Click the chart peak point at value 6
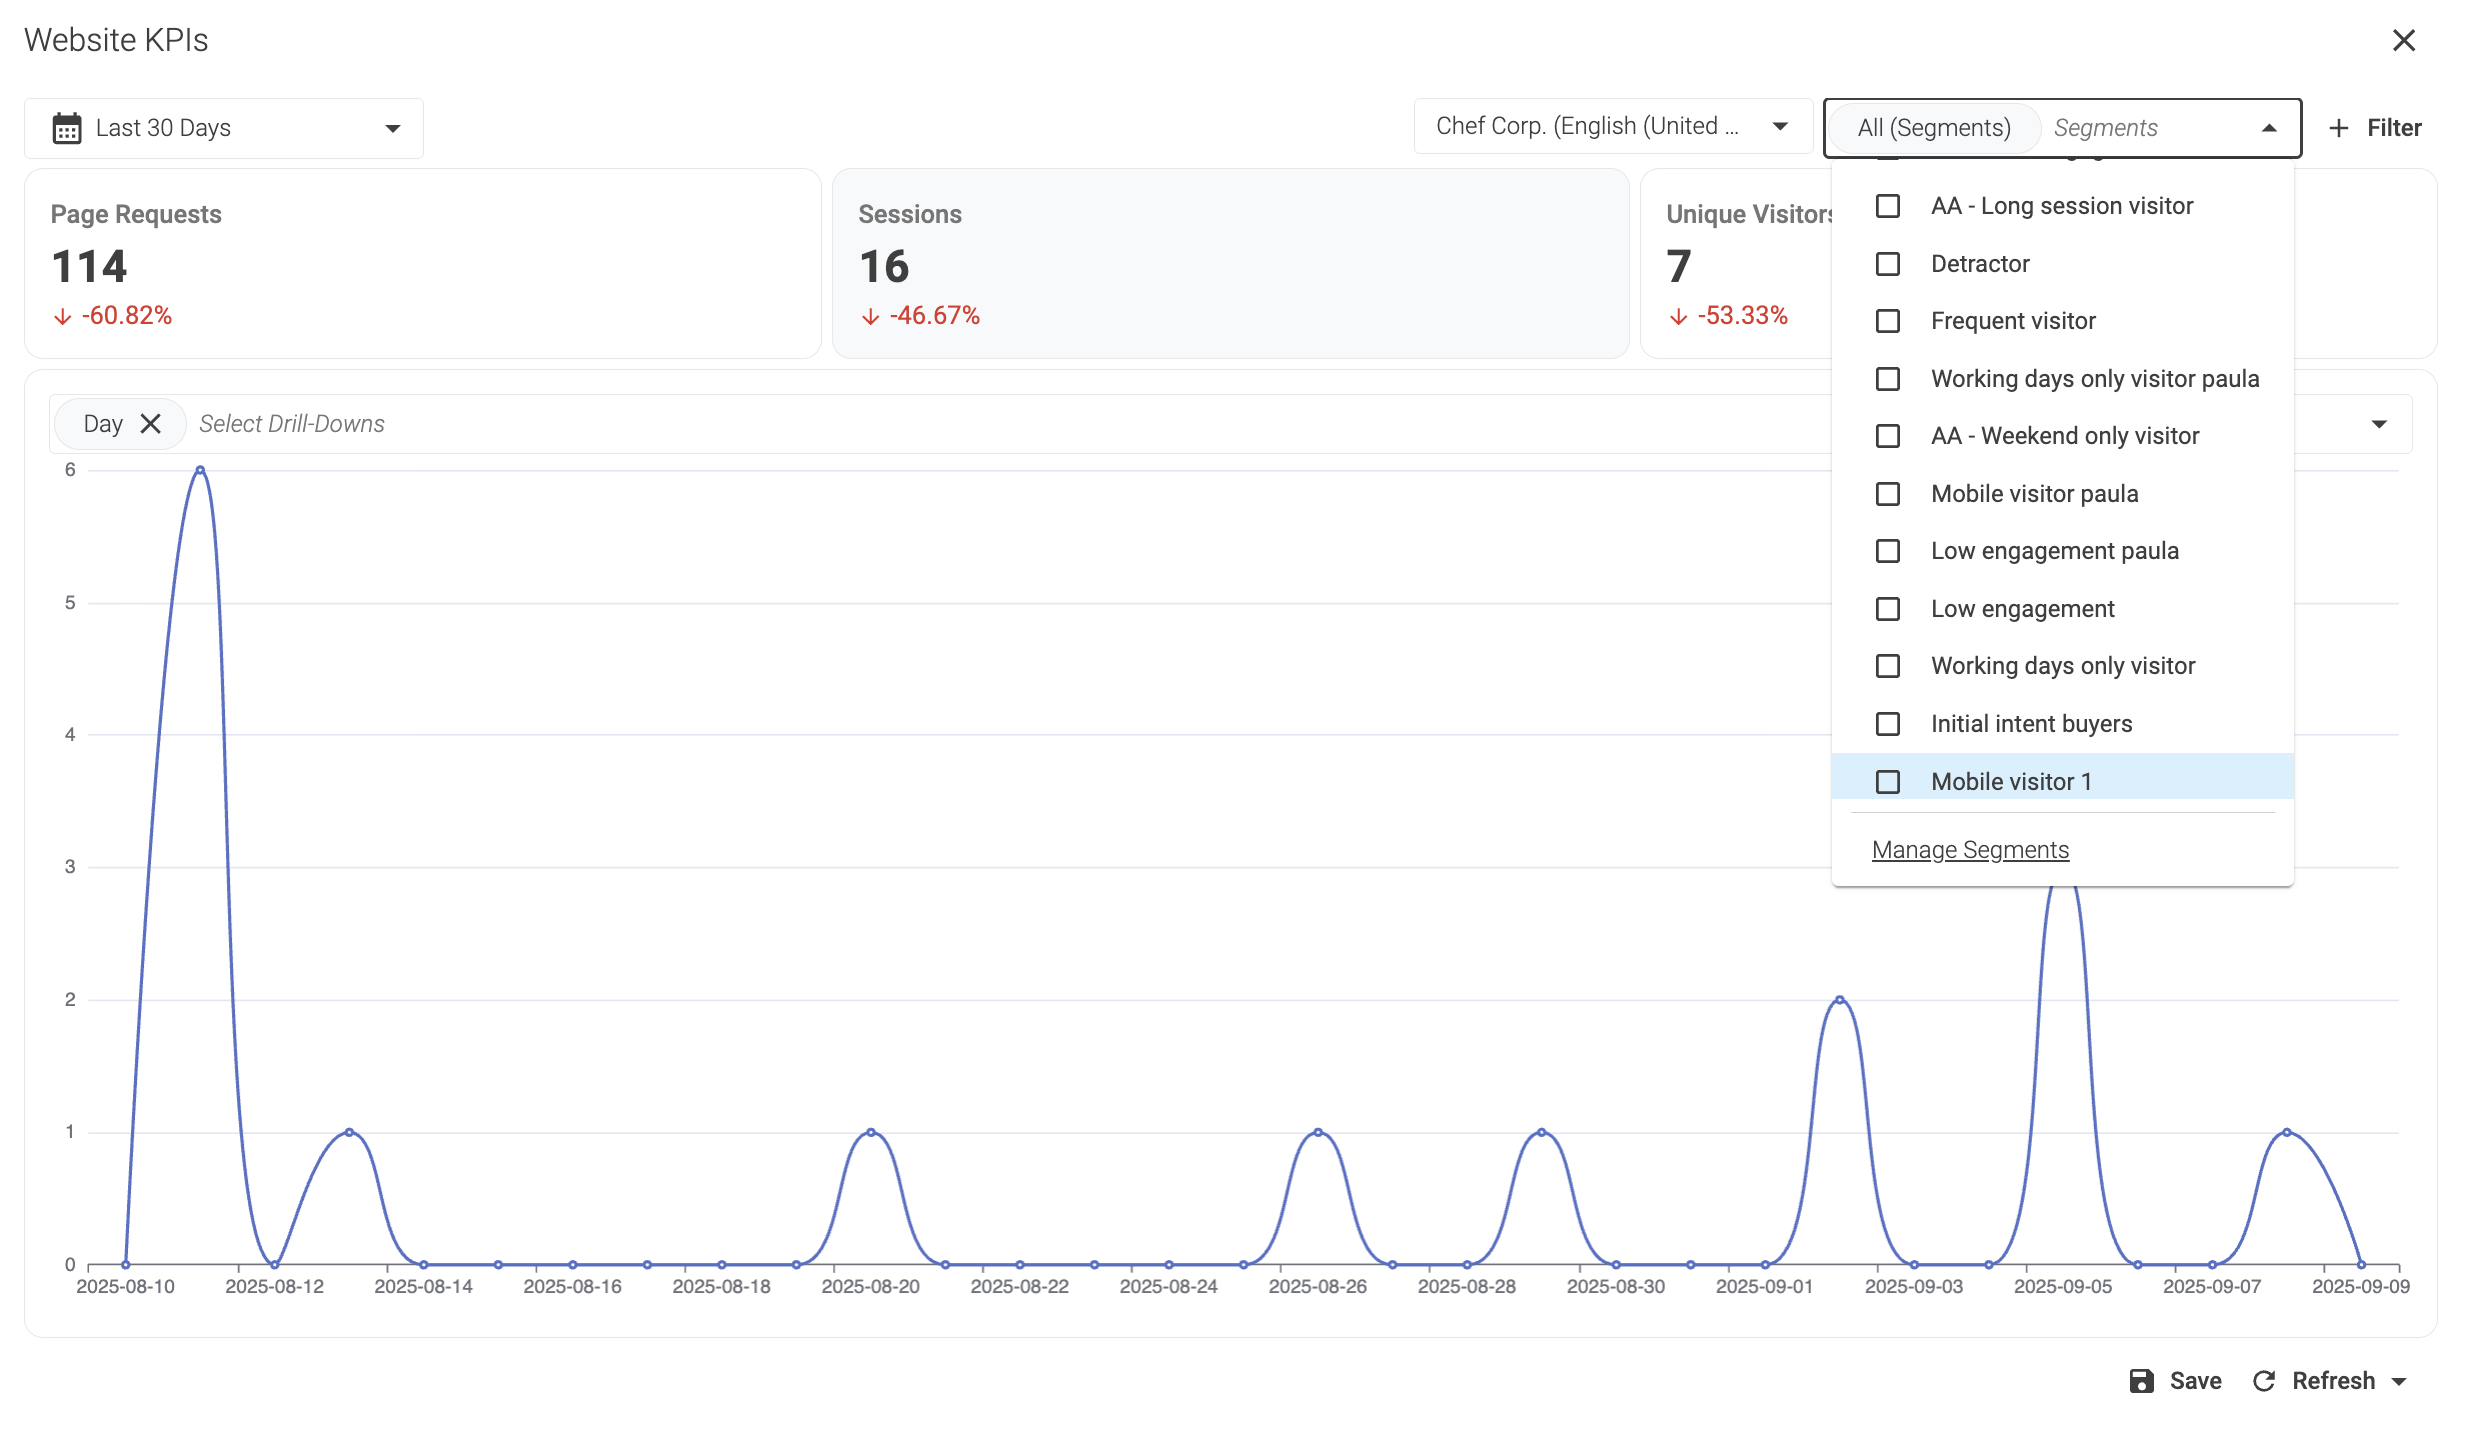The width and height of the screenshot is (2466, 1440). click(x=200, y=469)
